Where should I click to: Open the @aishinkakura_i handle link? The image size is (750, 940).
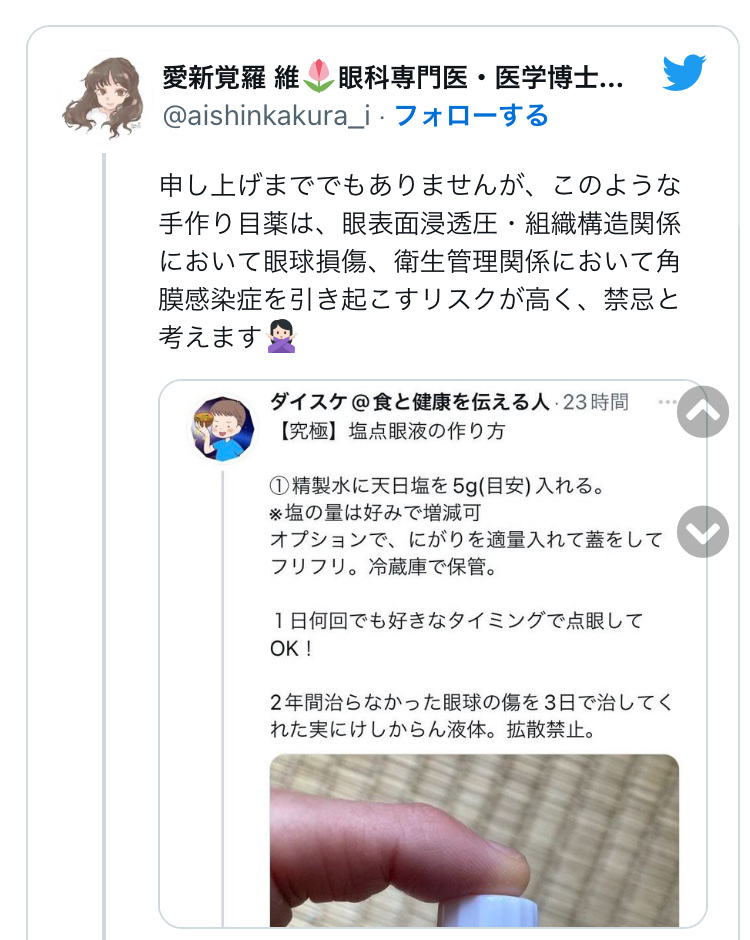coord(266,115)
